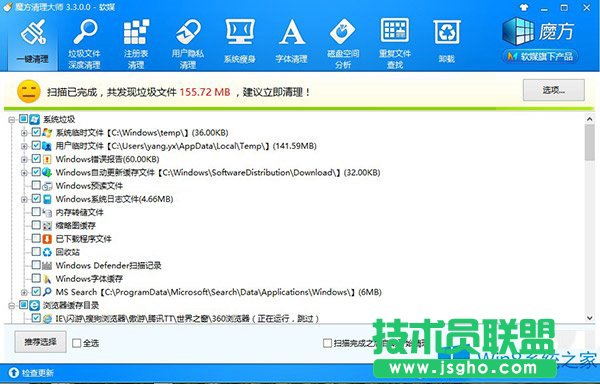This screenshot has height=384, width=600.
Task: Click the Windows错误报告 warning icon
Action: 47,159
